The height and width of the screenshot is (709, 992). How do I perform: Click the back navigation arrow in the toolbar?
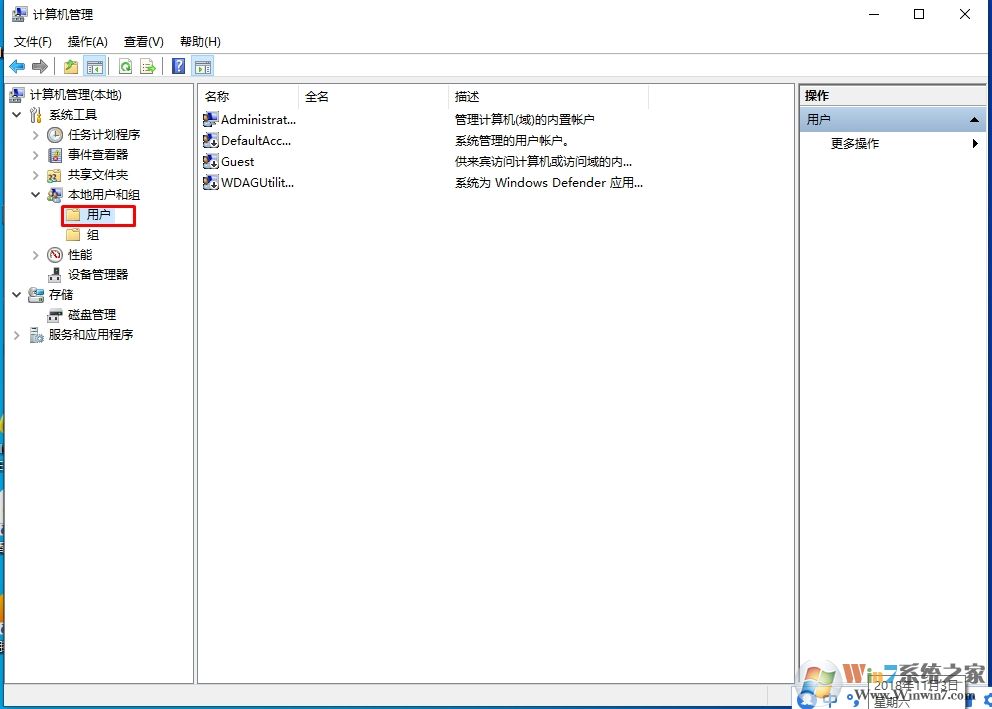(x=16, y=66)
